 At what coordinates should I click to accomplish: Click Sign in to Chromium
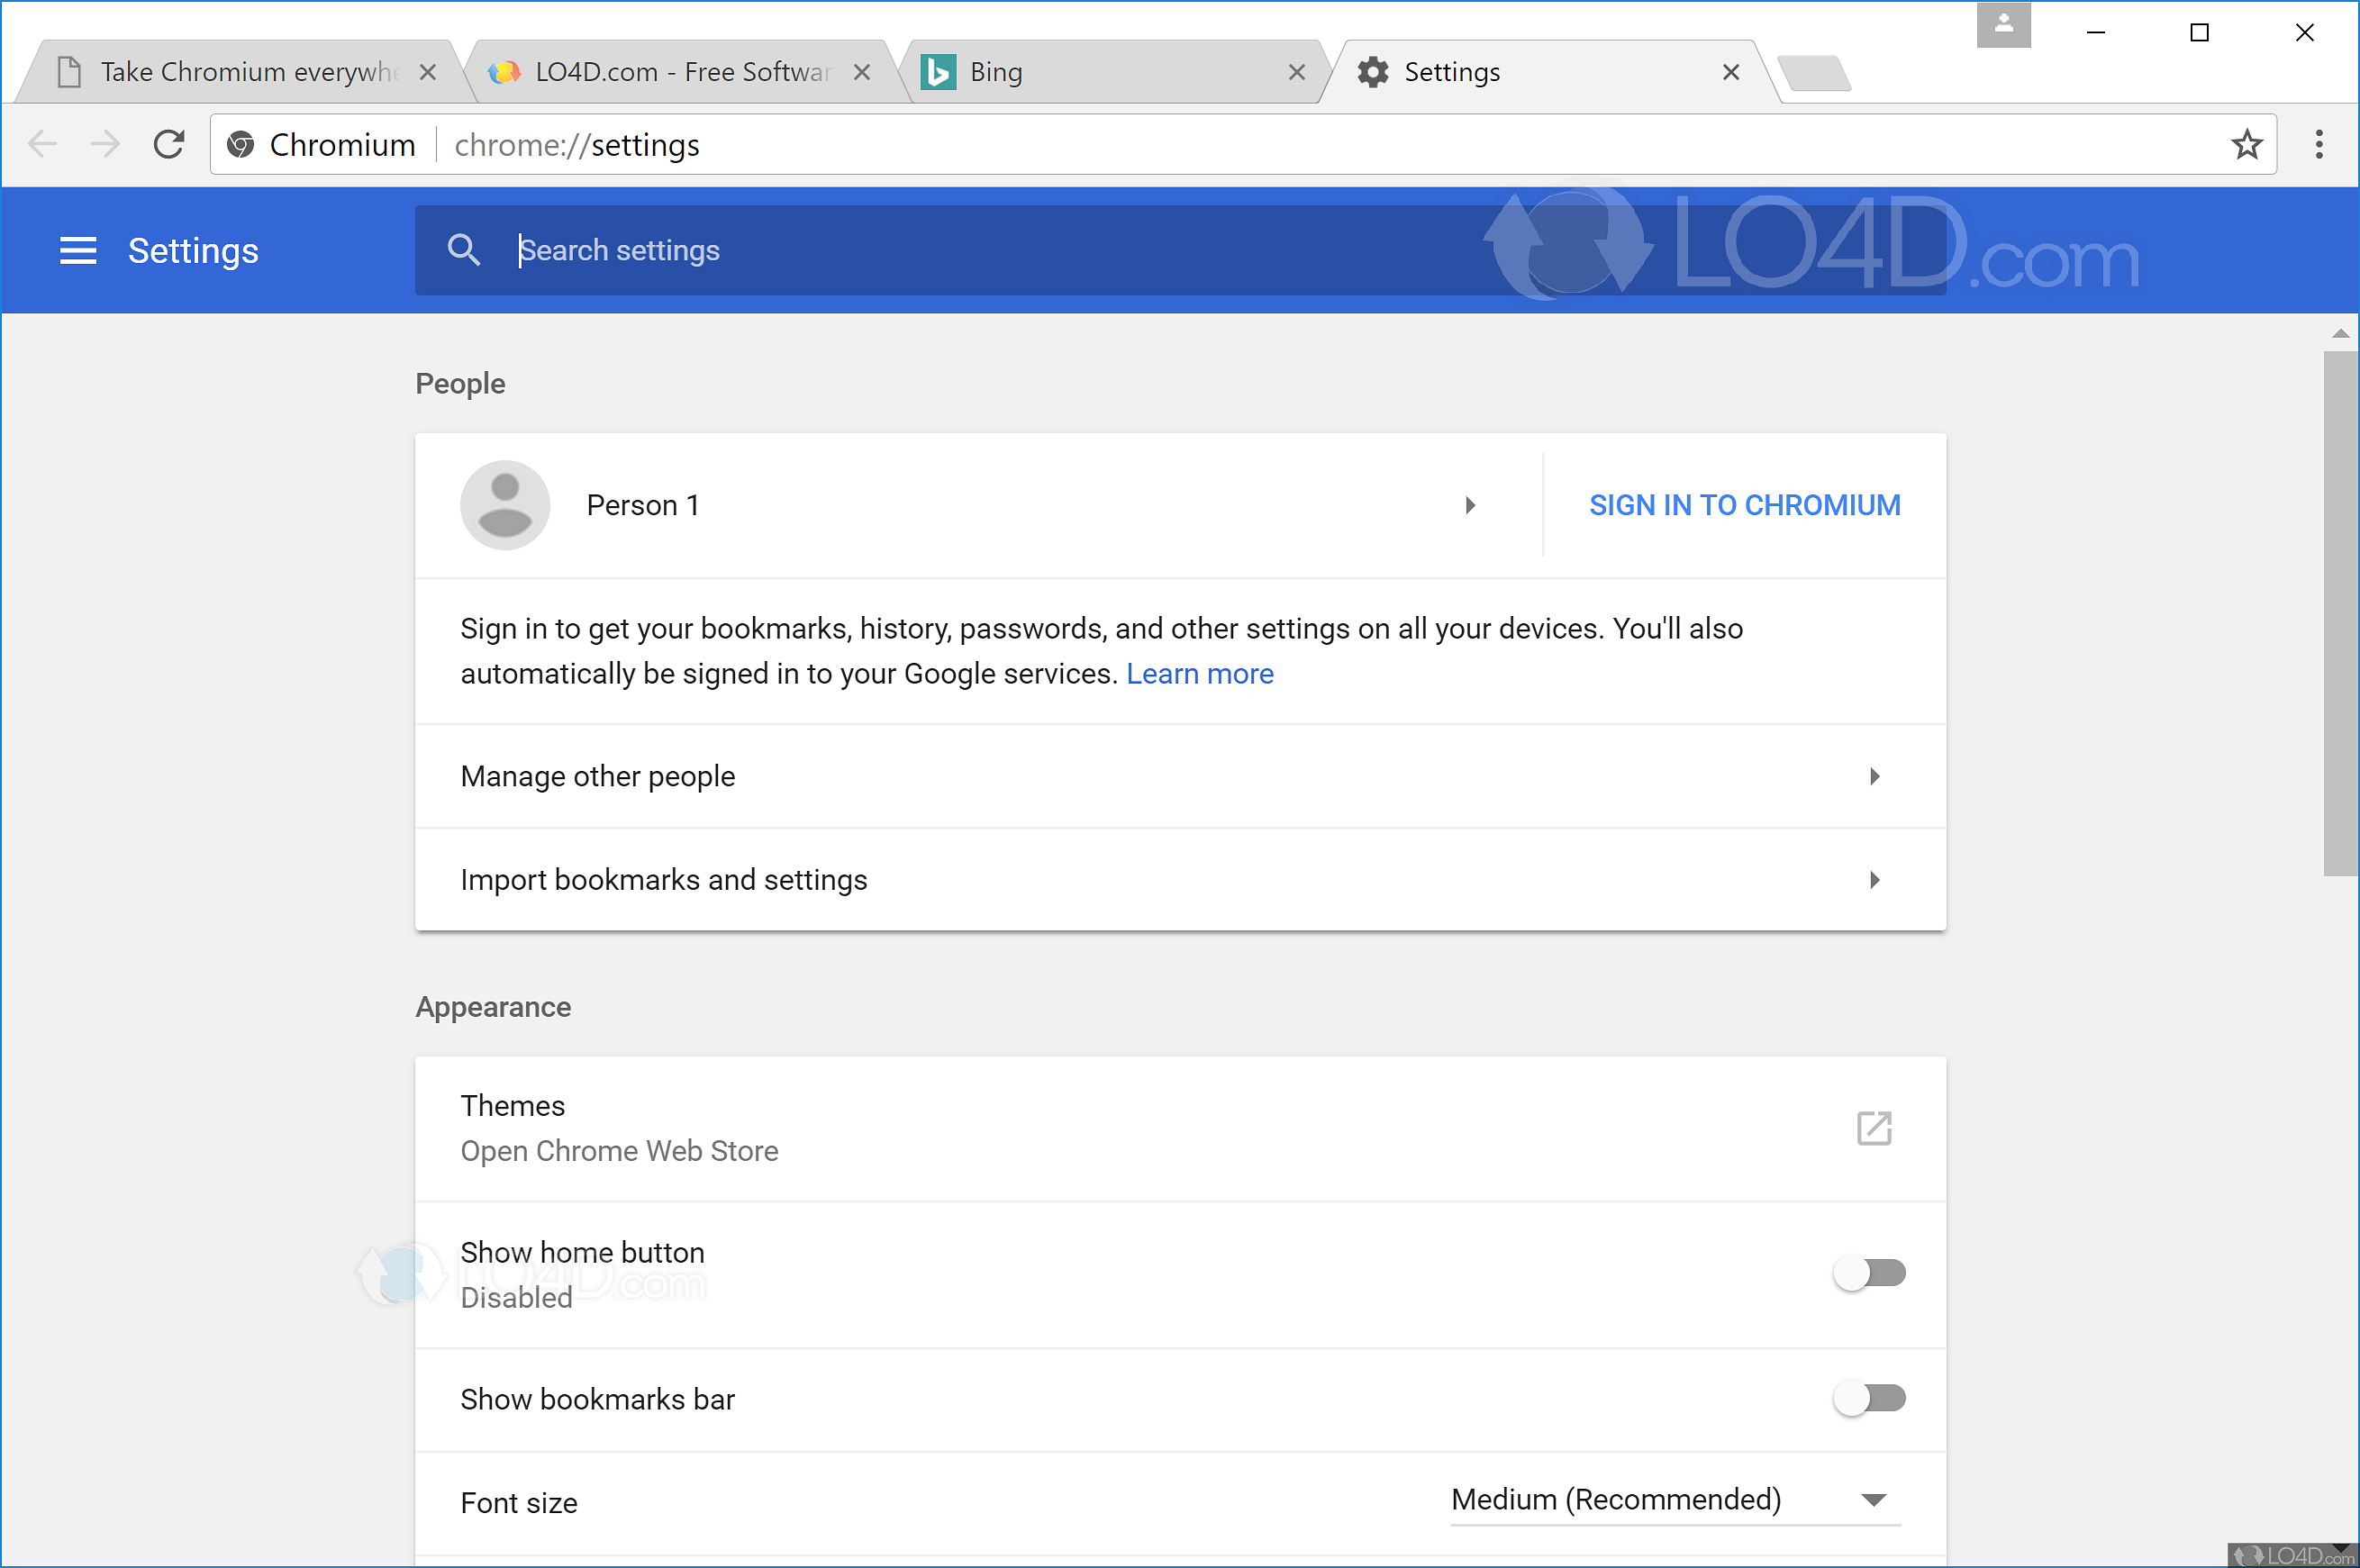coord(1744,505)
